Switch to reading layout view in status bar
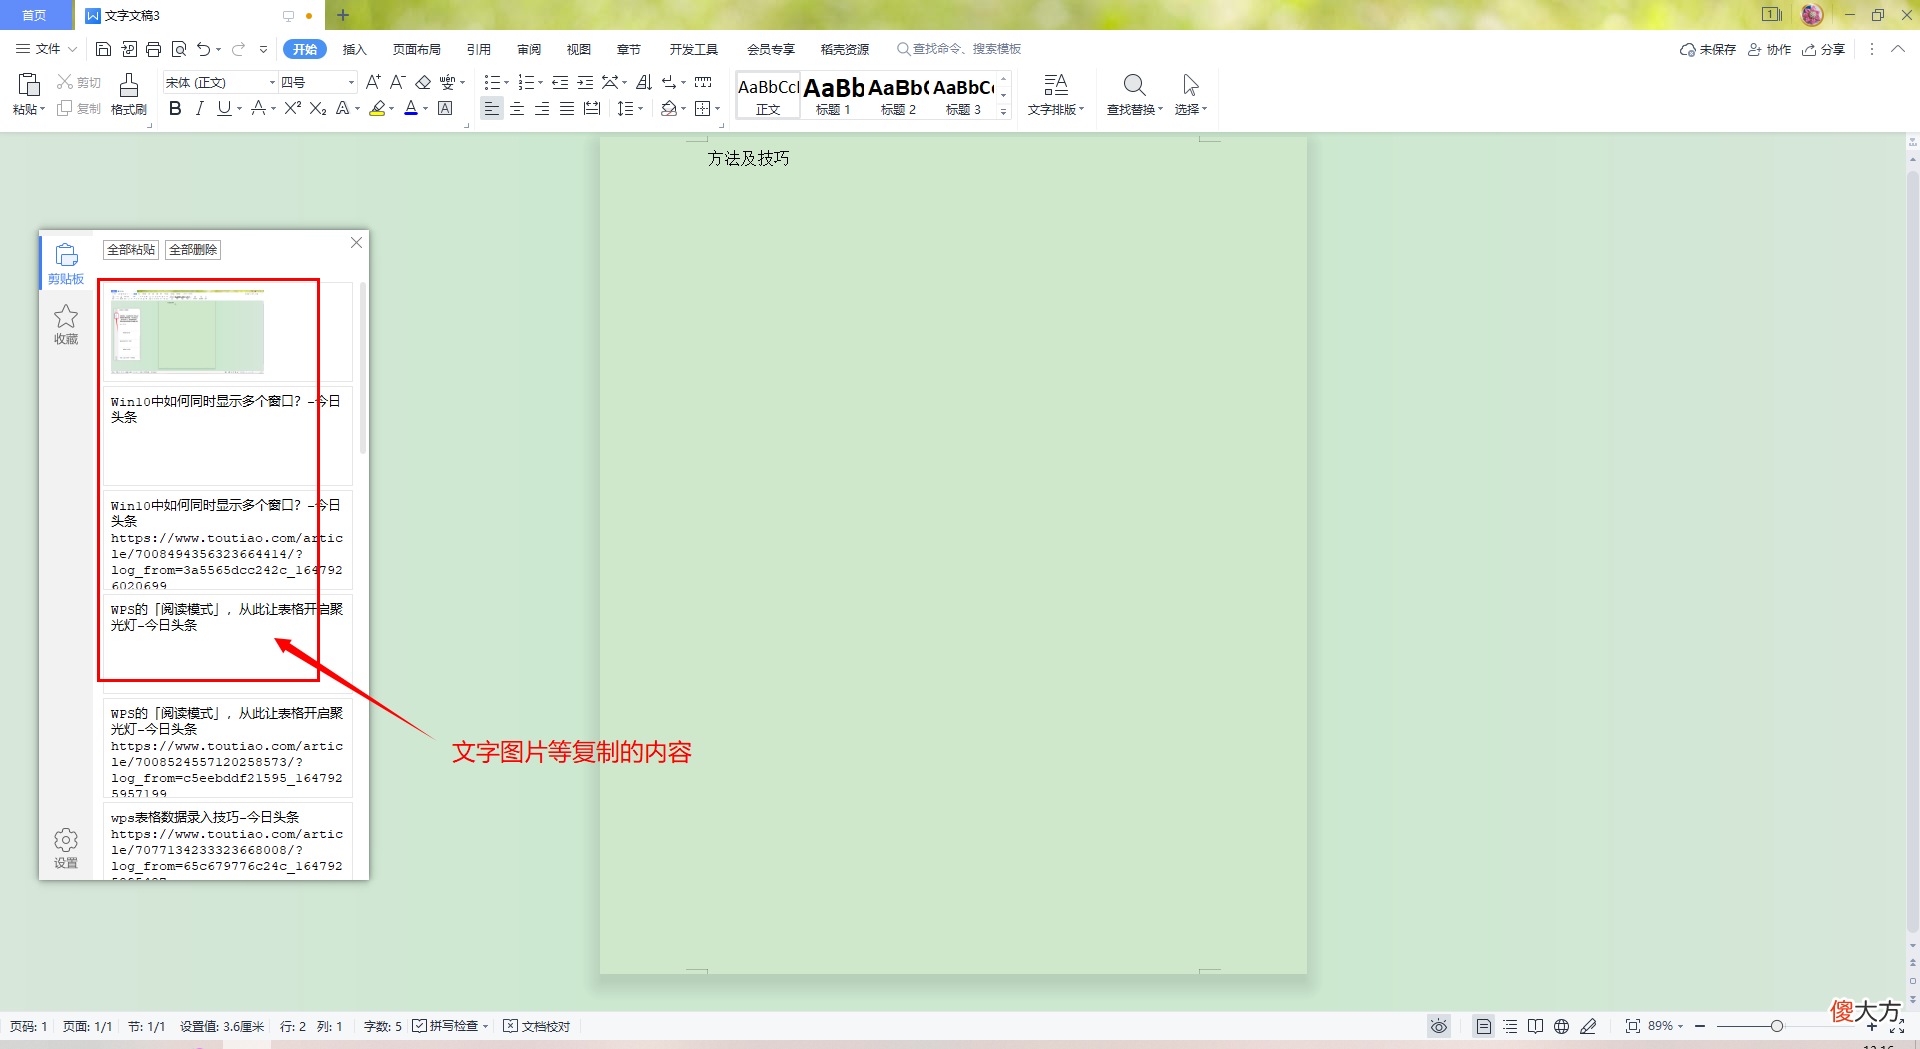Screen dimensions: 1920x1049 coord(1536,1026)
